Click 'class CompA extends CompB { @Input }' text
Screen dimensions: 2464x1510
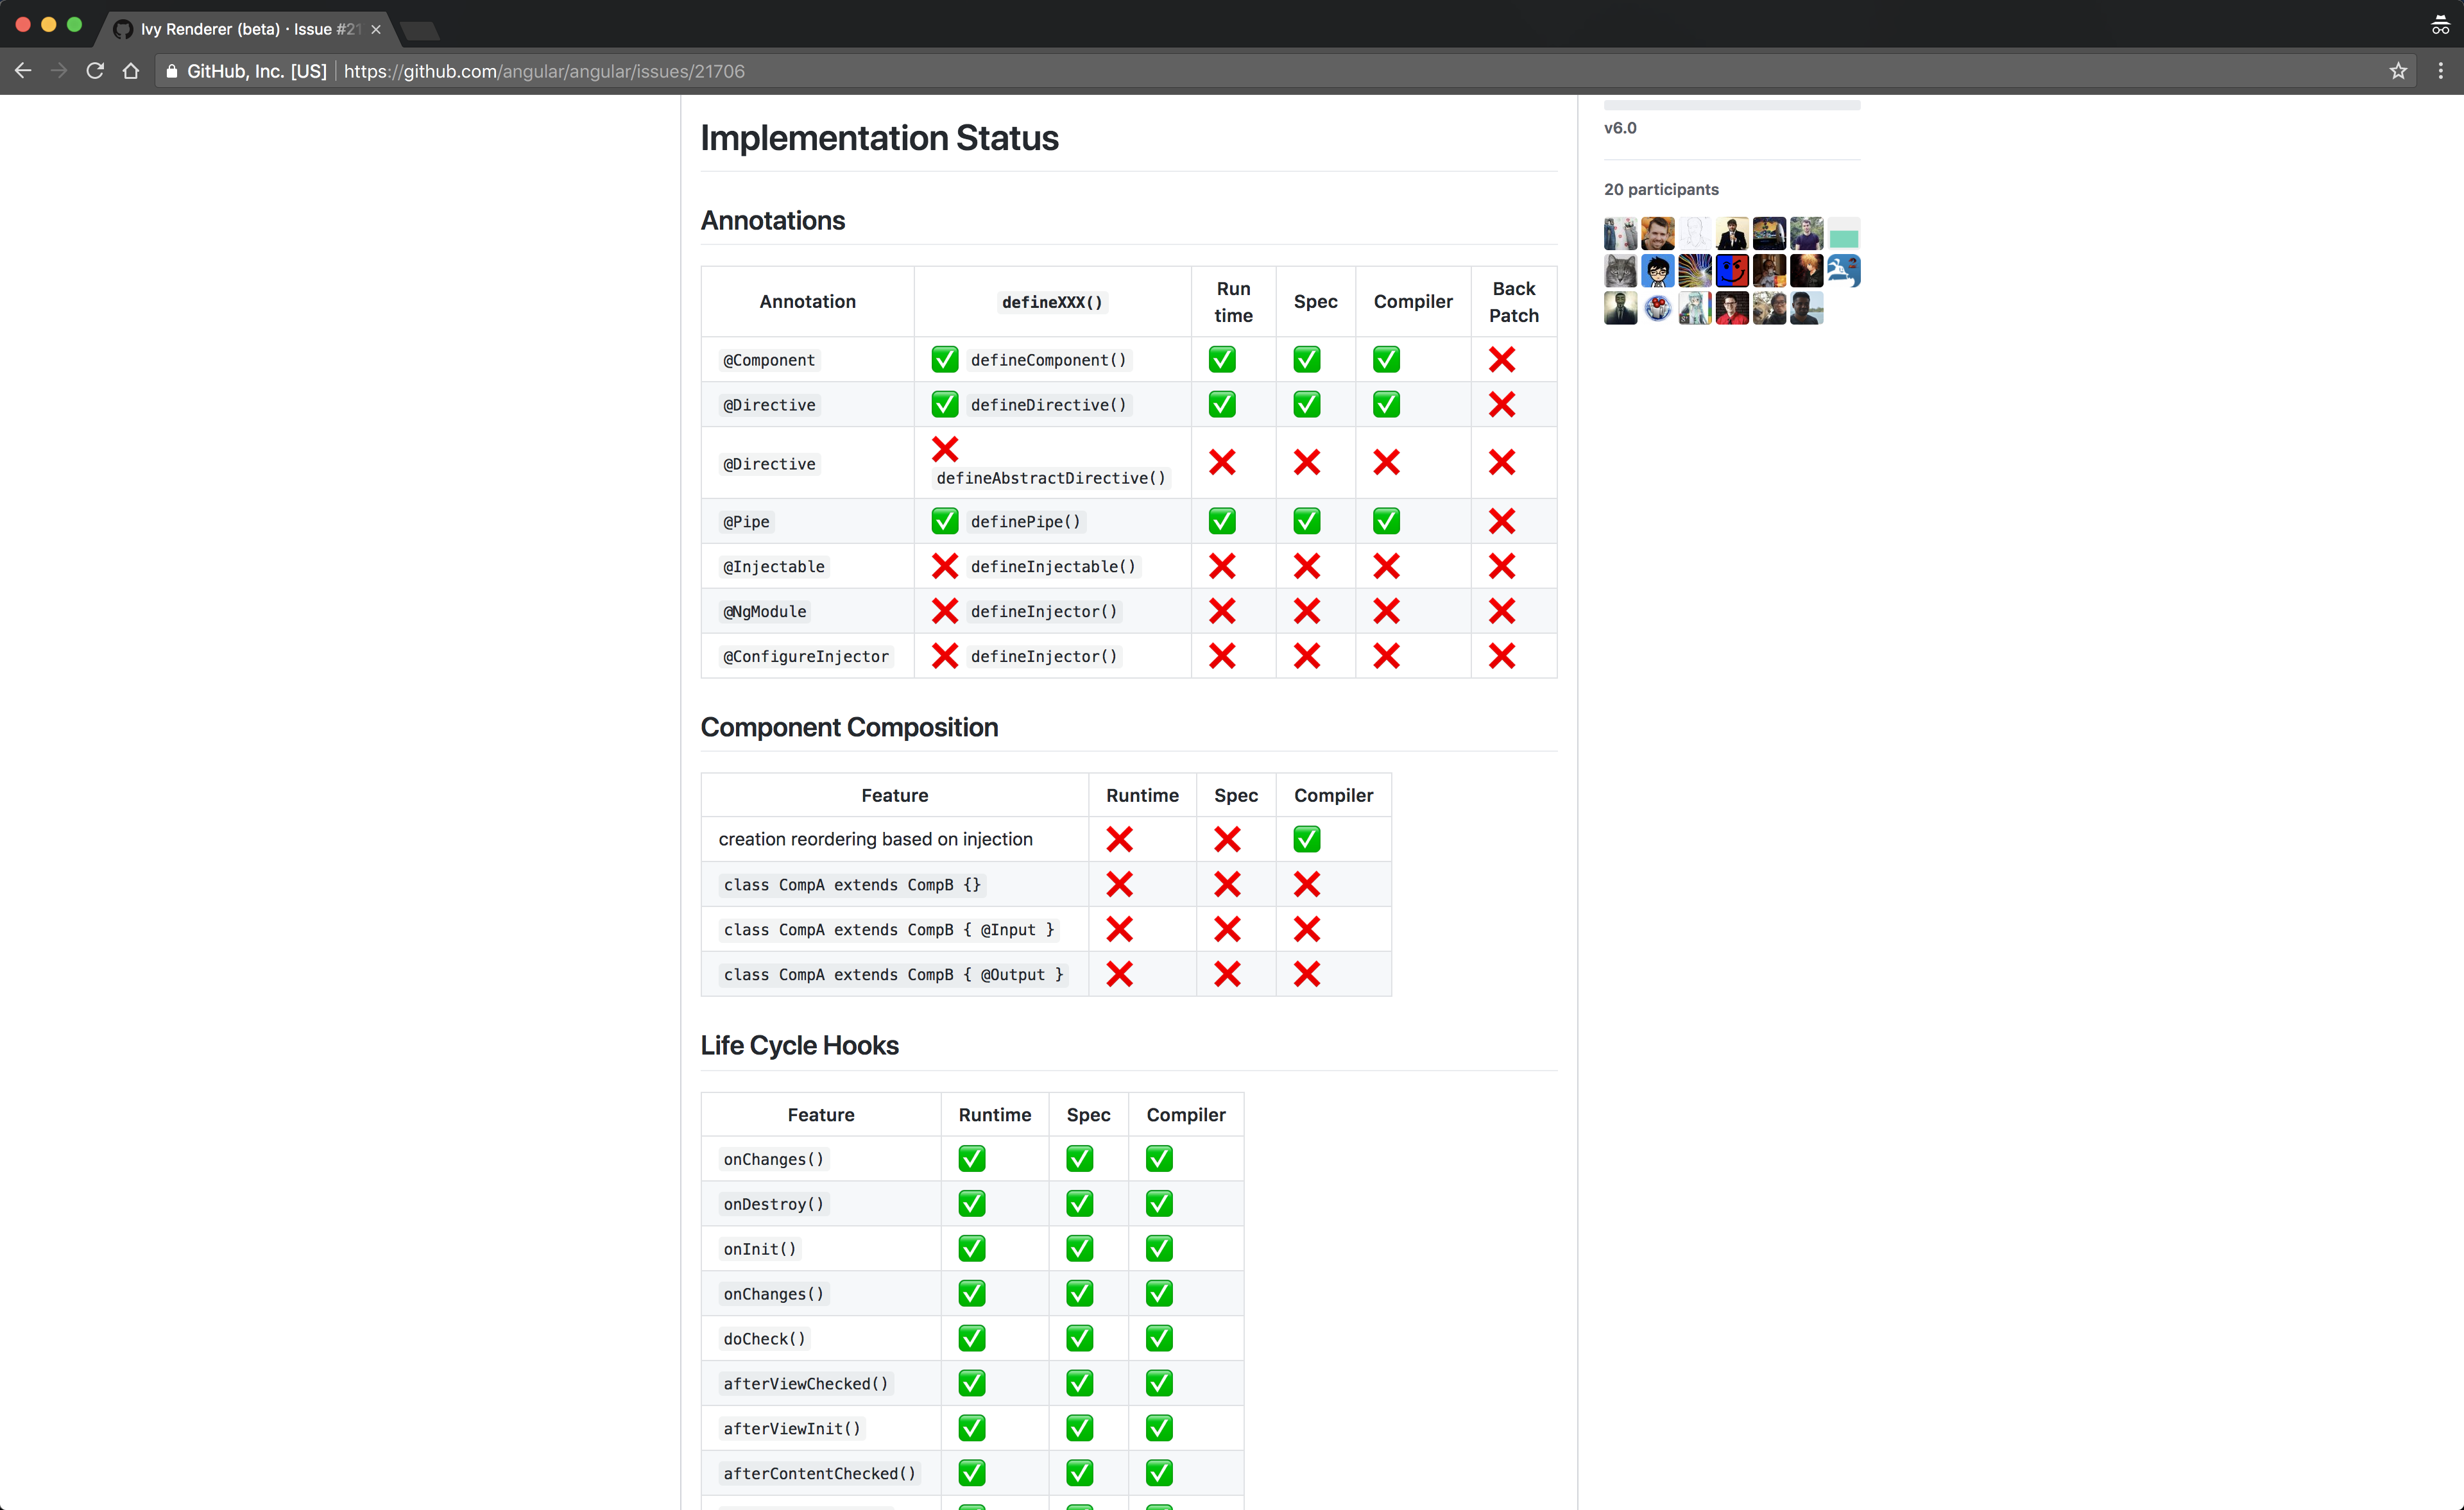tap(889, 930)
